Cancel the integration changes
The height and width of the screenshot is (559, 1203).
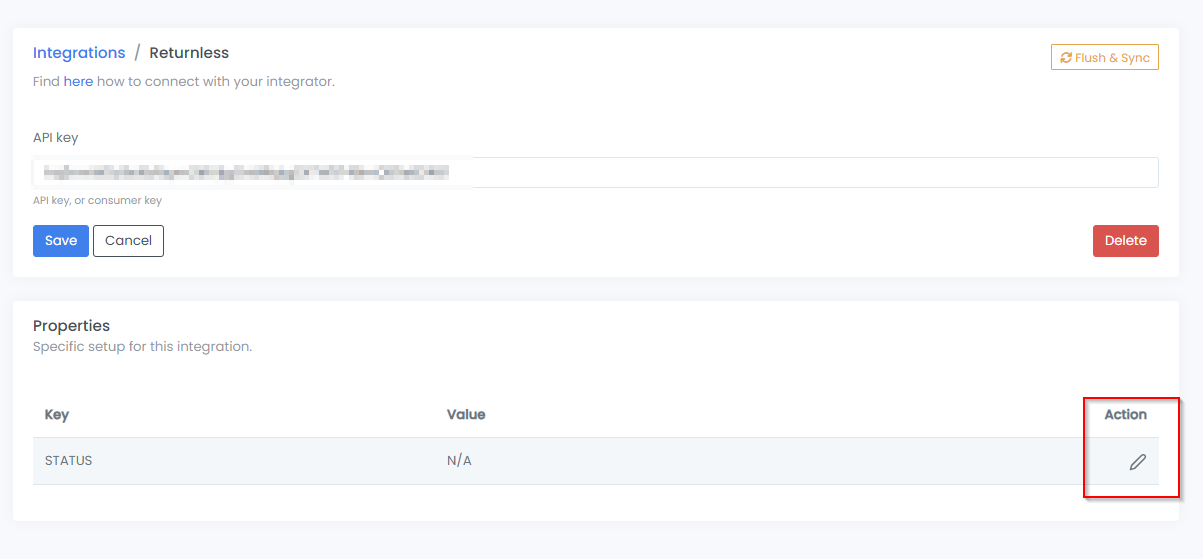(128, 241)
